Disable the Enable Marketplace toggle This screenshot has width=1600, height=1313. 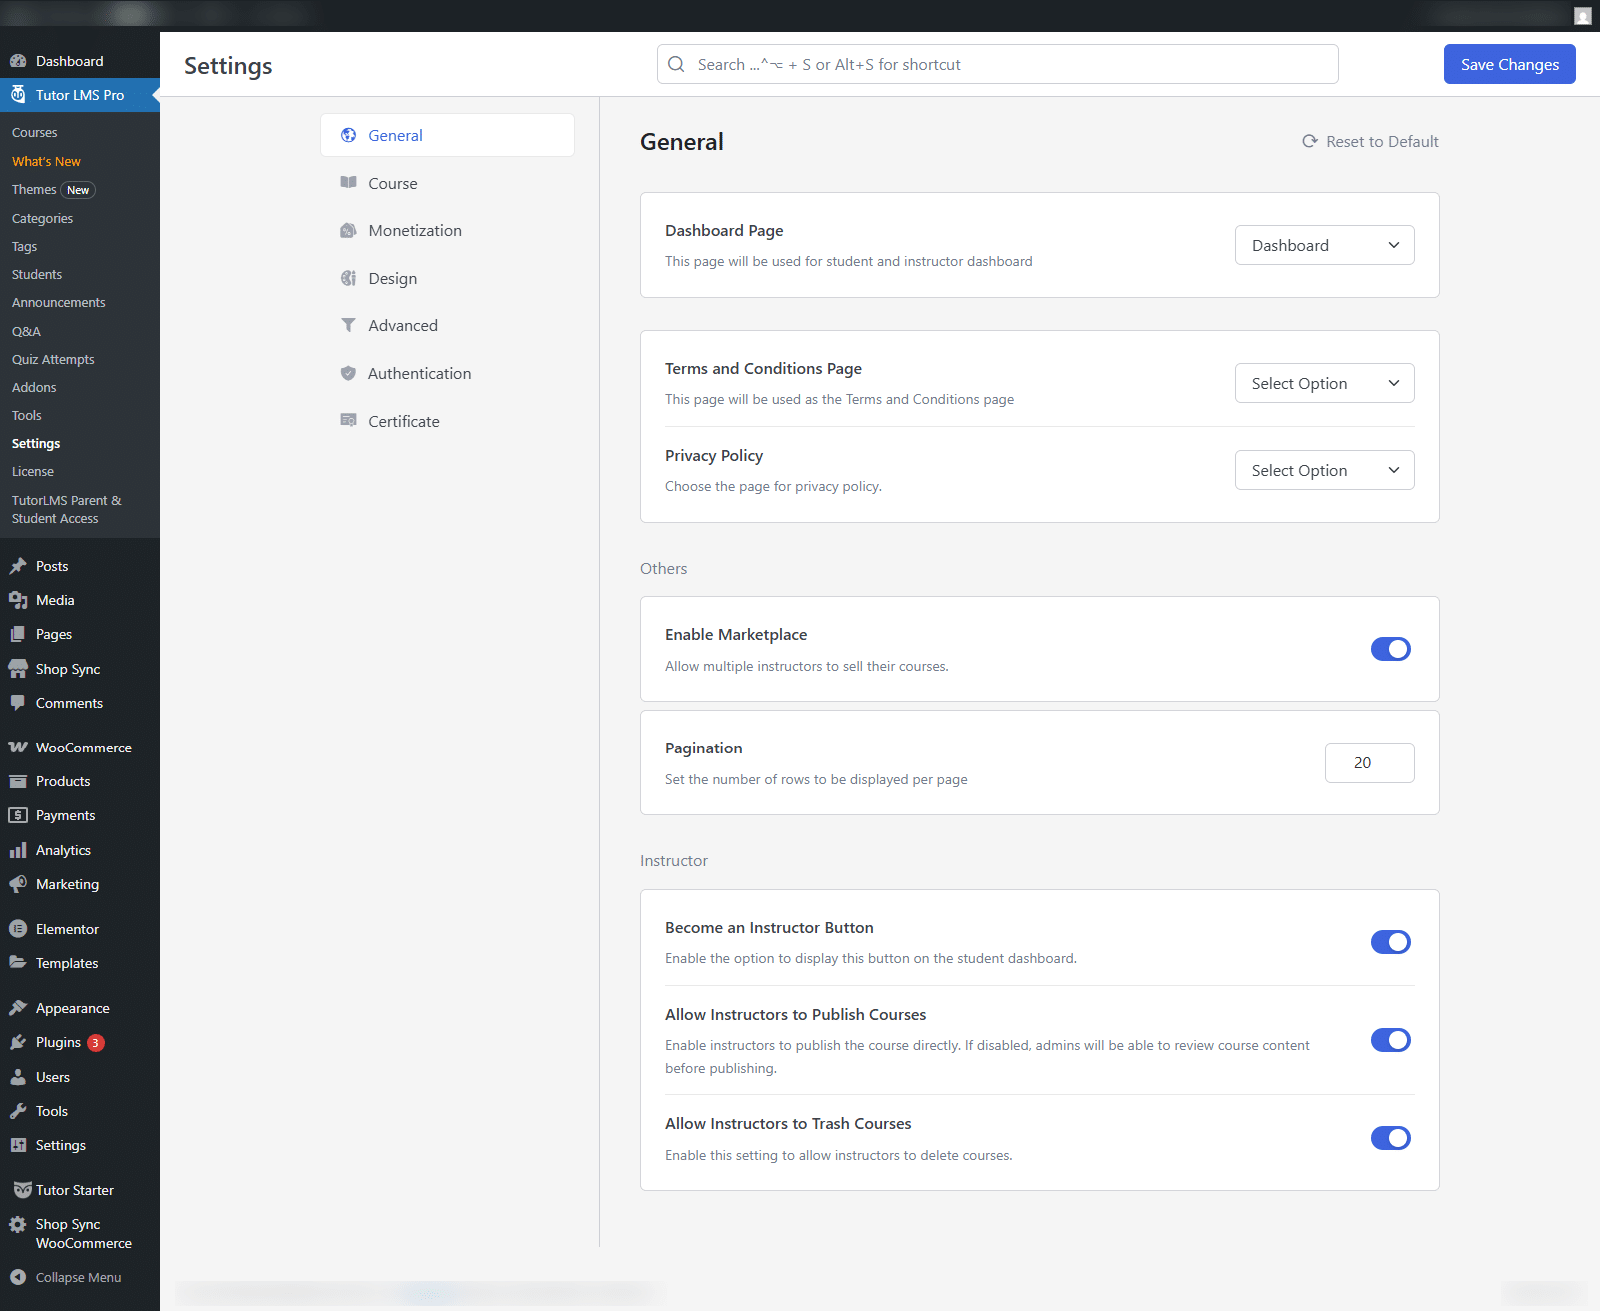click(1390, 649)
